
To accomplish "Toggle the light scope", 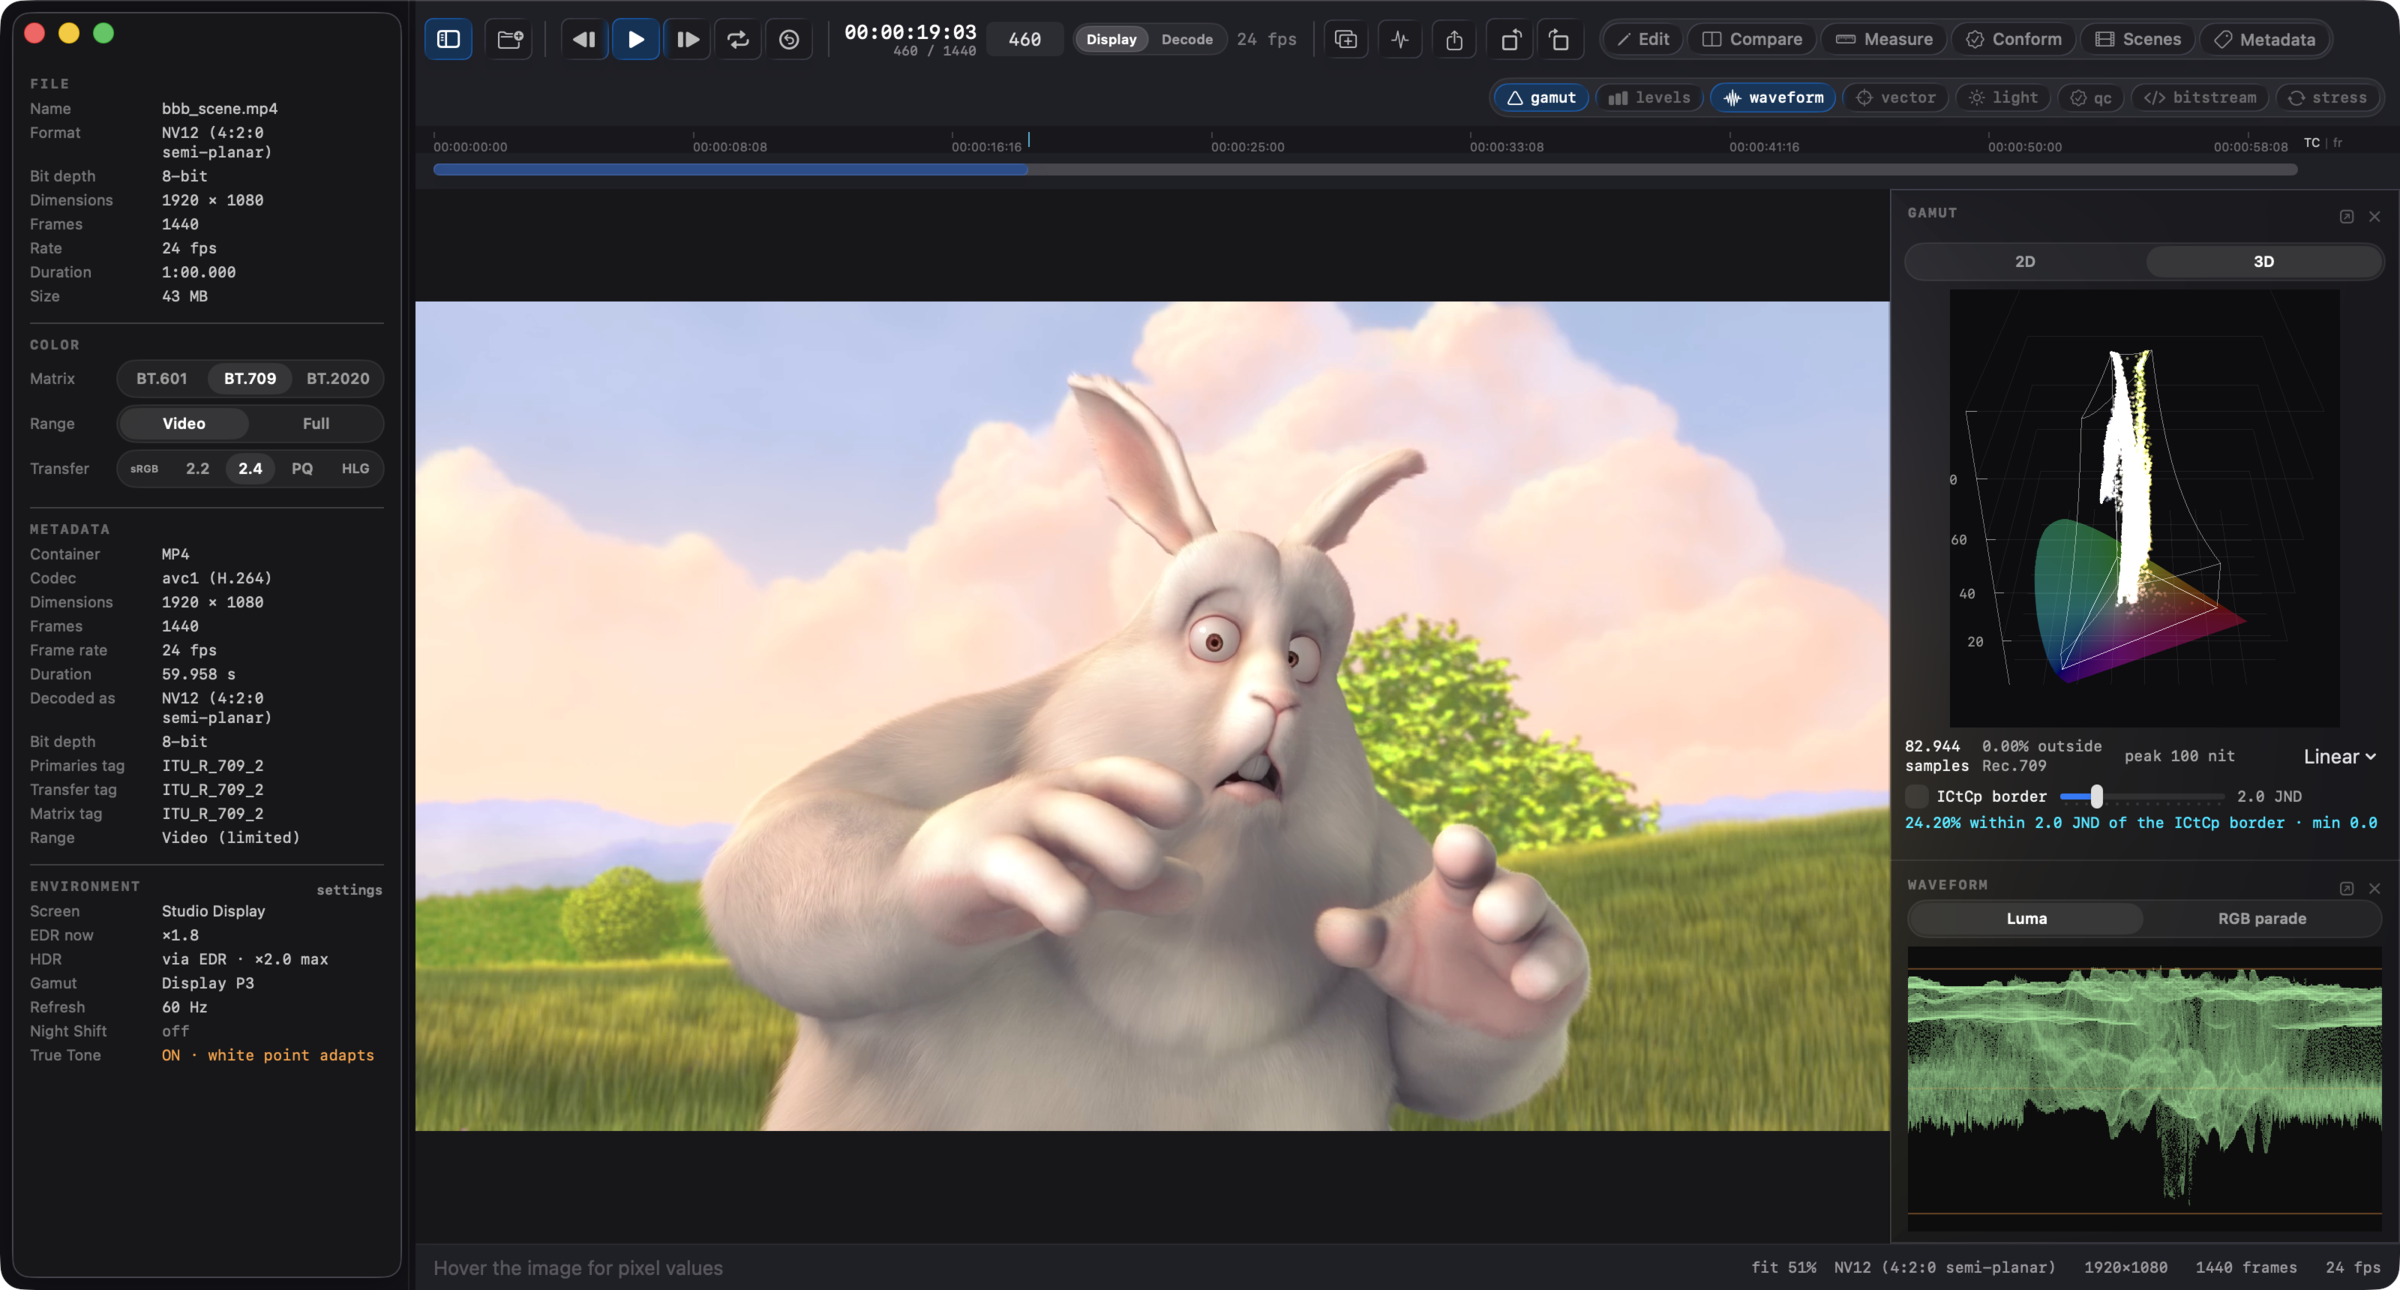I will [2003, 97].
